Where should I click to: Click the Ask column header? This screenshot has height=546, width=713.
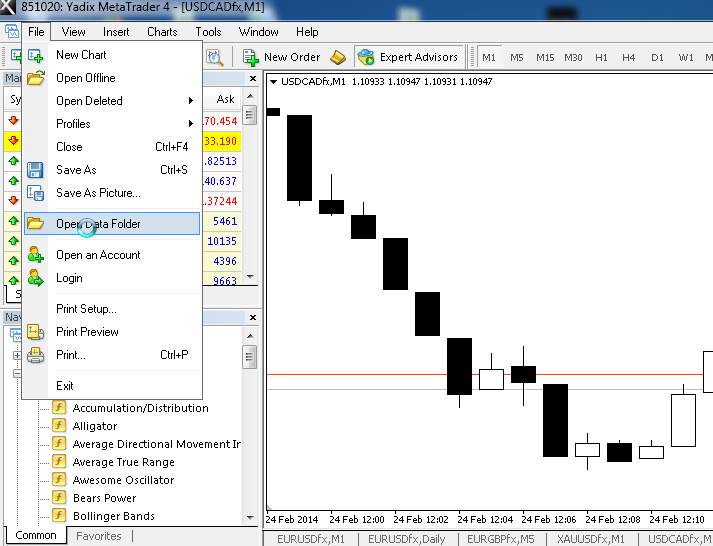pos(225,99)
